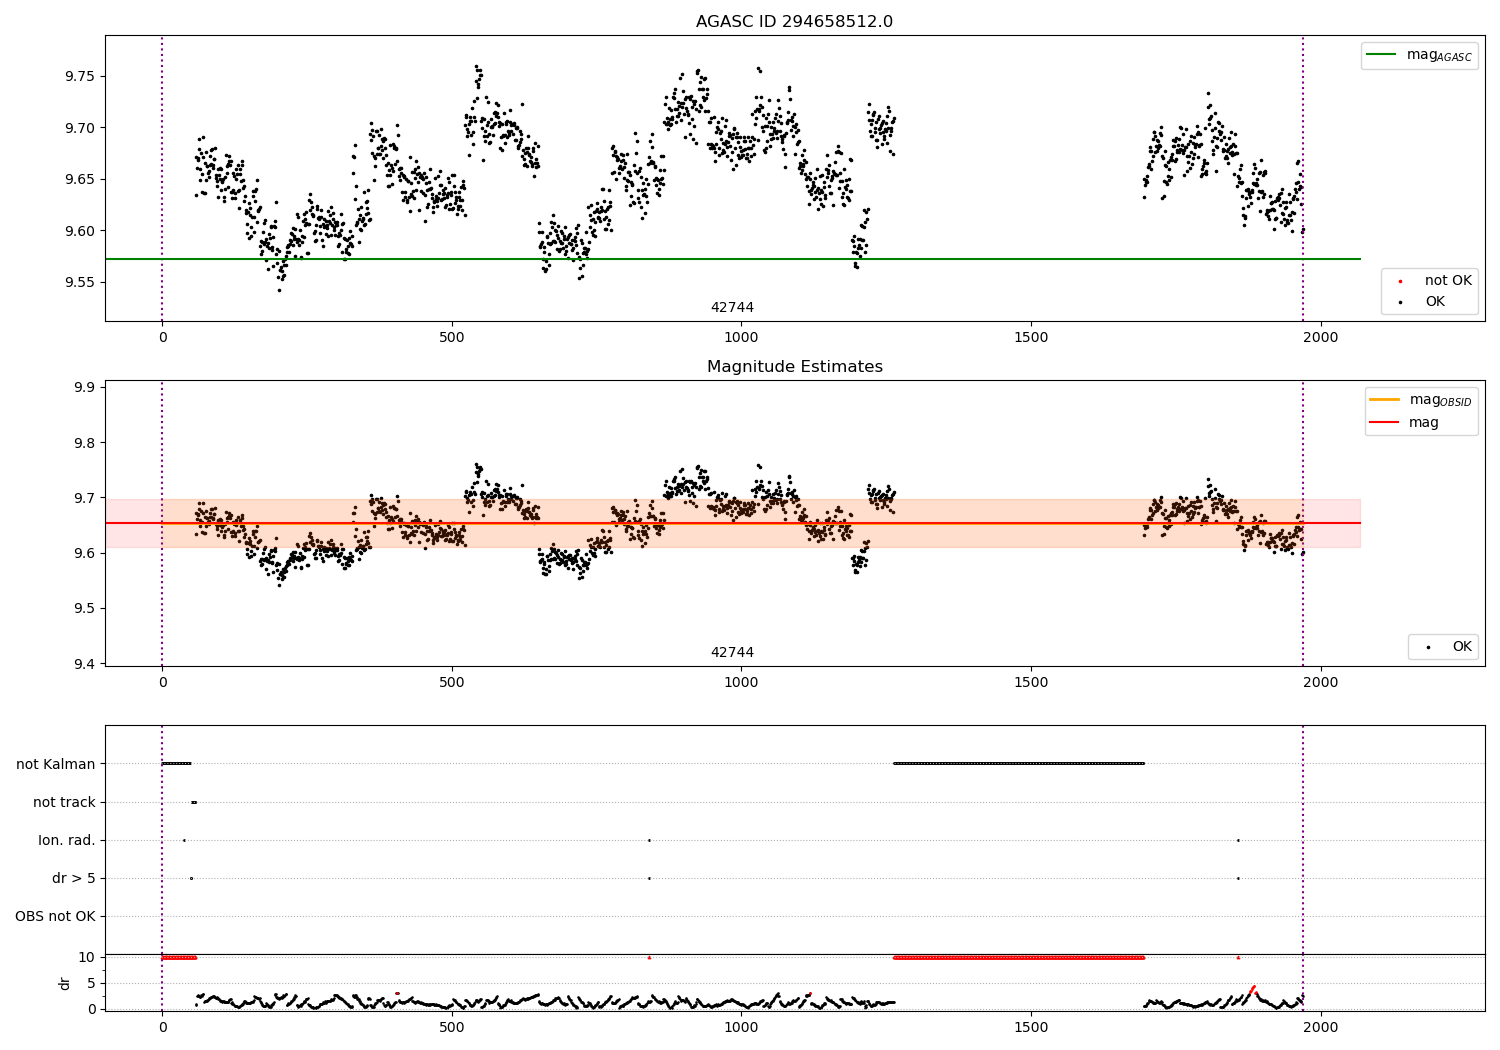The height and width of the screenshot is (1050, 1500).
Task: Click the 9.4 y-tick in the middle plot
Action: coord(84,664)
